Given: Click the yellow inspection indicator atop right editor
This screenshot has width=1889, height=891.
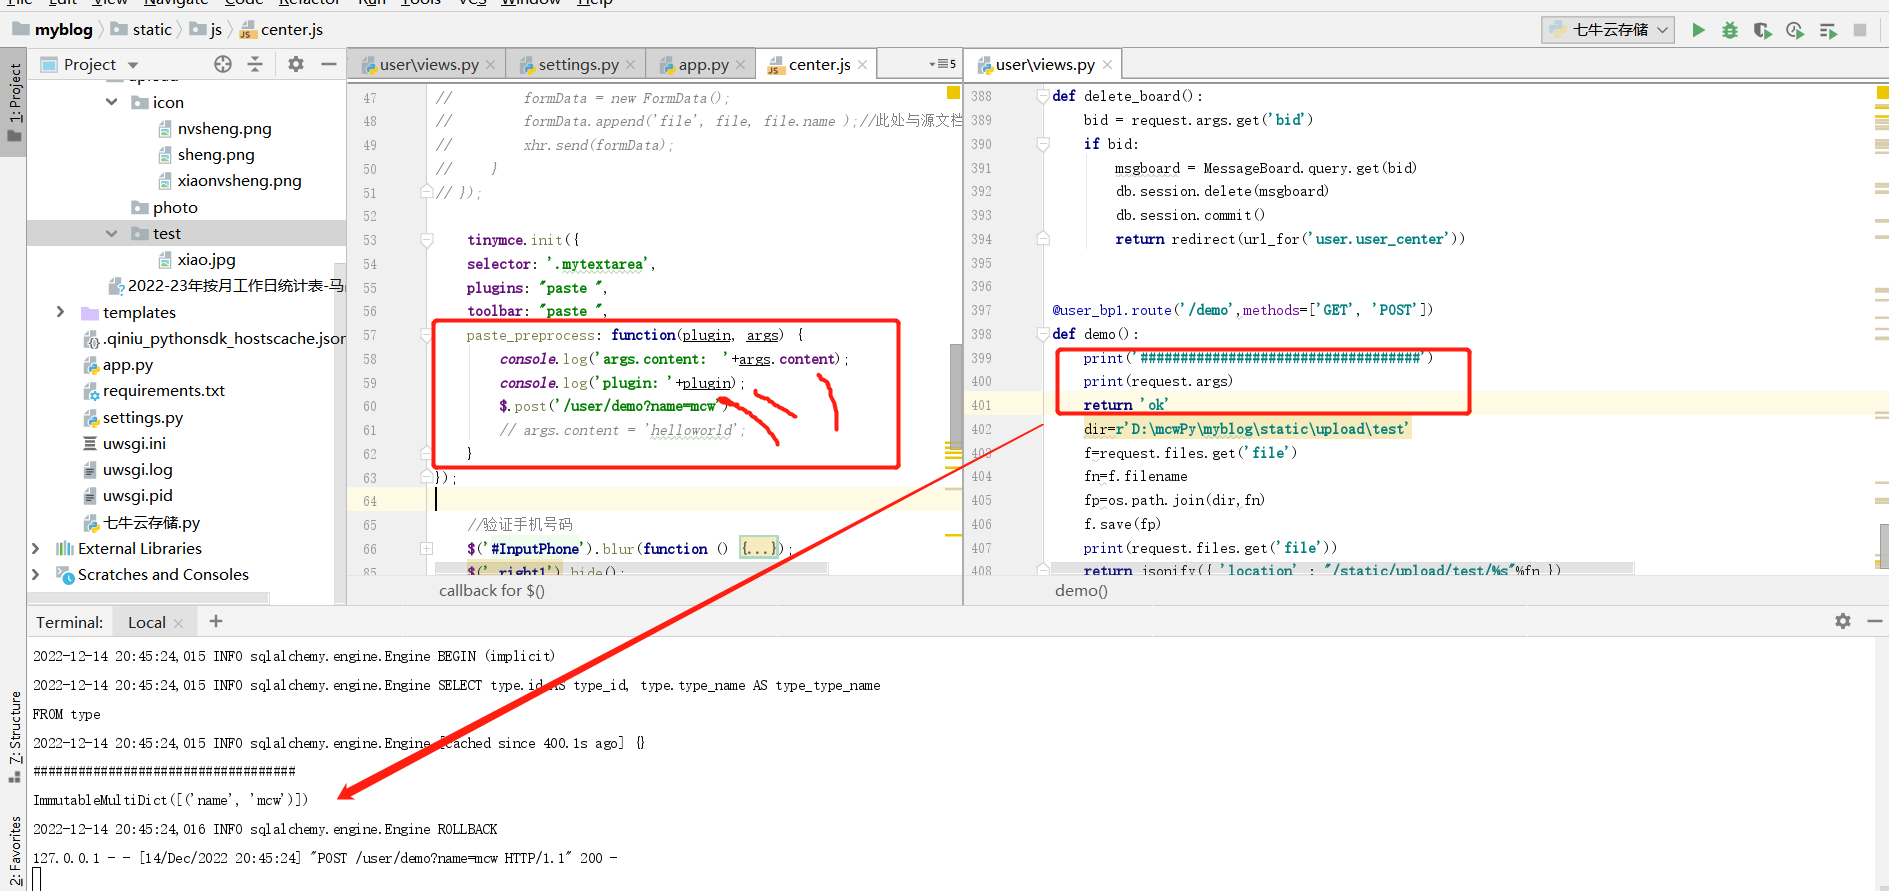Looking at the screenshot, I should coord(1882,92).
